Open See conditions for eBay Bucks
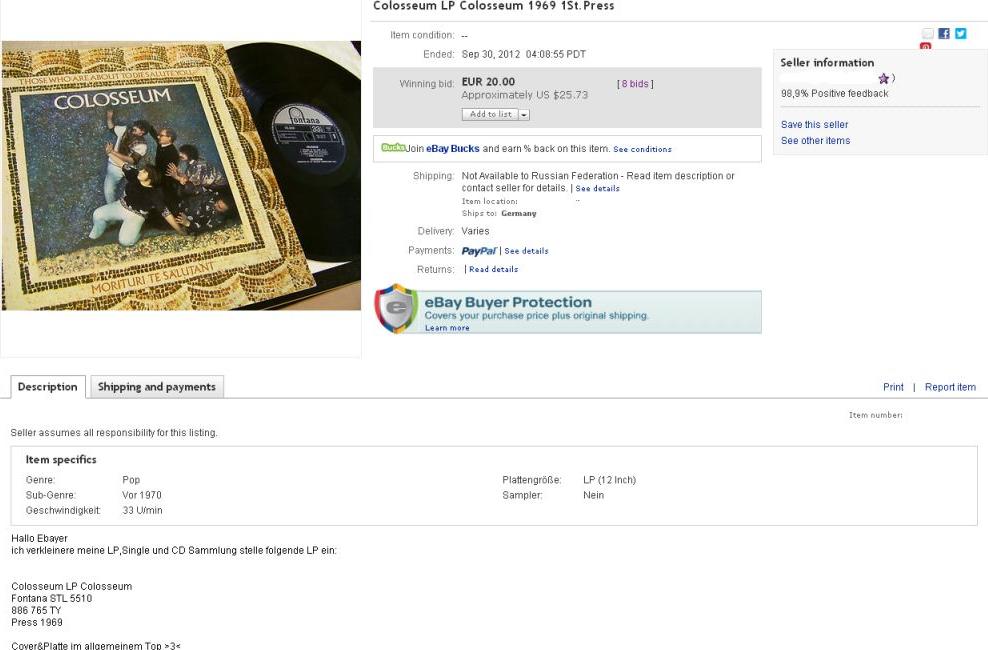 click(x=642, y=149)
